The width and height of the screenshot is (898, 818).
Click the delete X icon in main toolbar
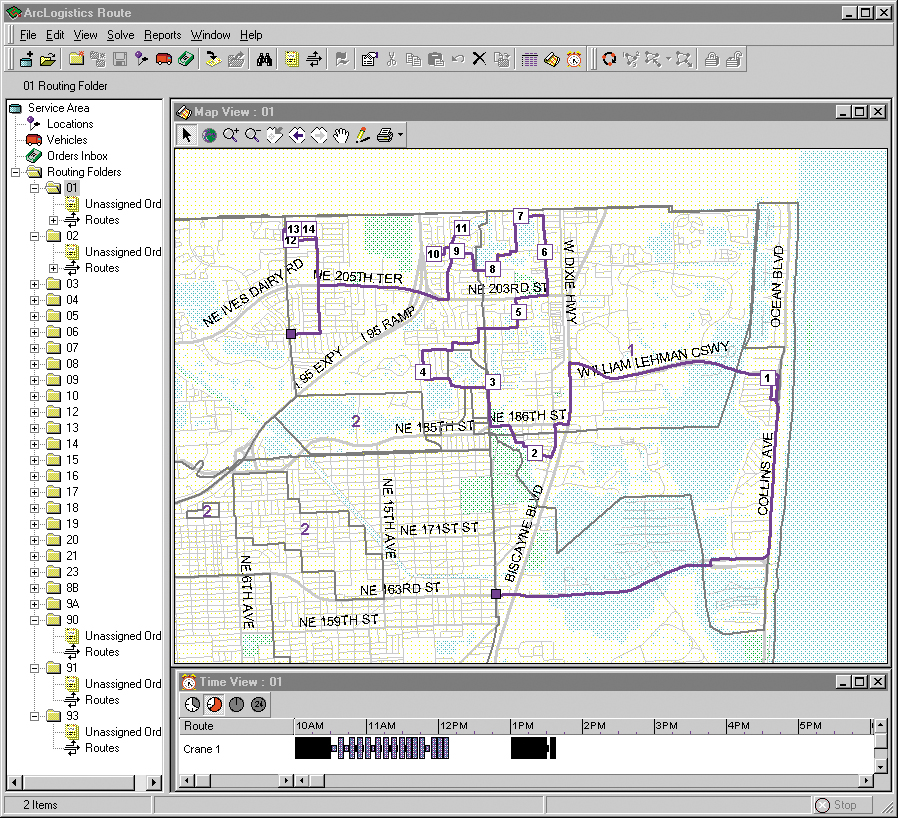tap(478, 59)
